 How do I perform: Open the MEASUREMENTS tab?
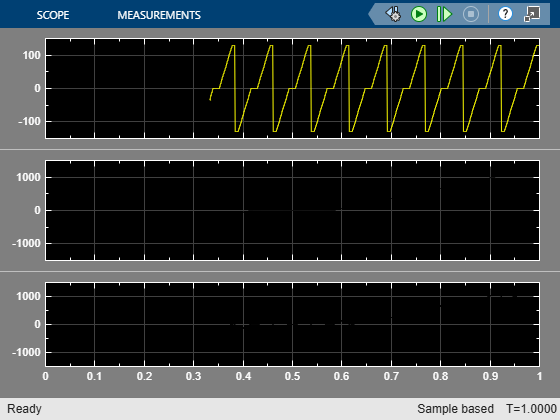pos(159,15)
